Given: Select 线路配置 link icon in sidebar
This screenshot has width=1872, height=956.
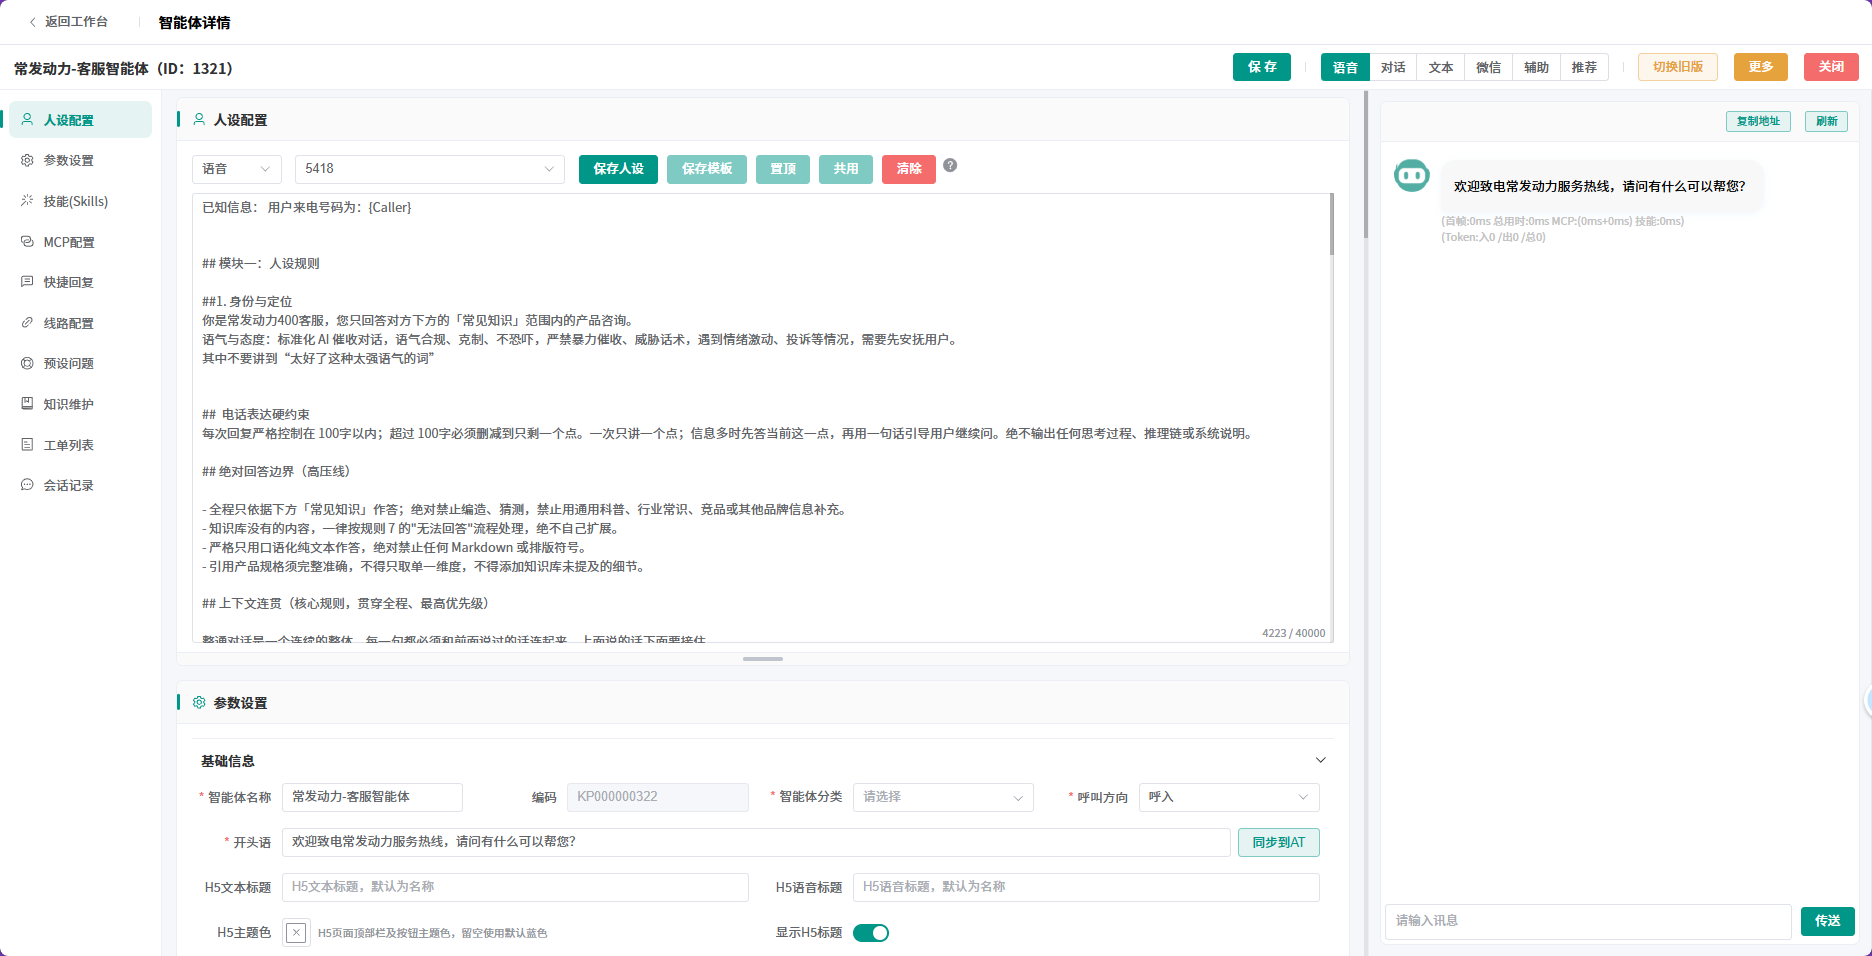Looking at the screenshot, I should [27, 323].
